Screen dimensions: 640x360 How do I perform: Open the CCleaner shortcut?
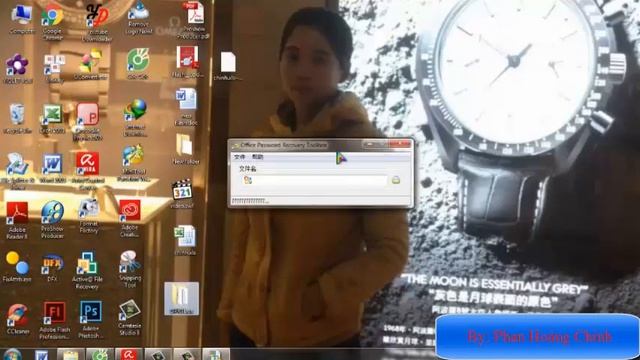pos(17,319)
